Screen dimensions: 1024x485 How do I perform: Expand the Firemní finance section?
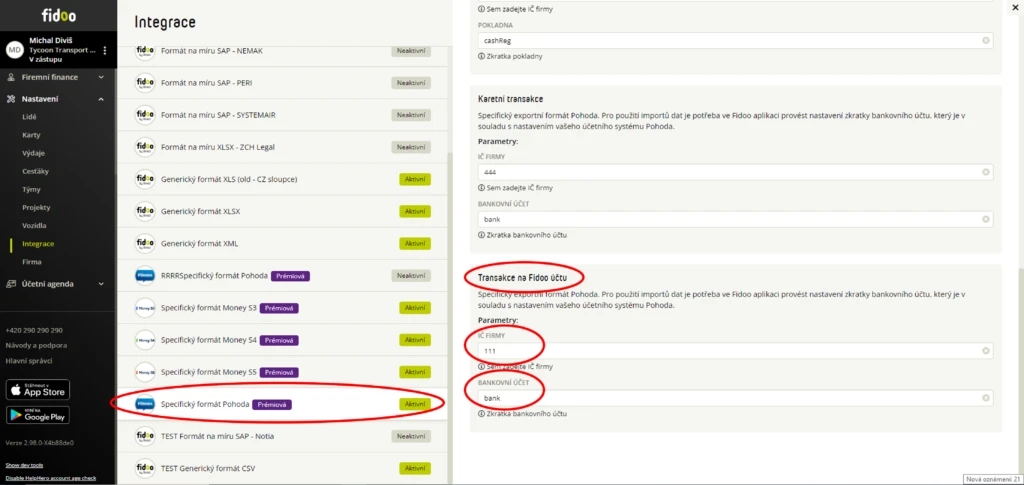point(101,77)
